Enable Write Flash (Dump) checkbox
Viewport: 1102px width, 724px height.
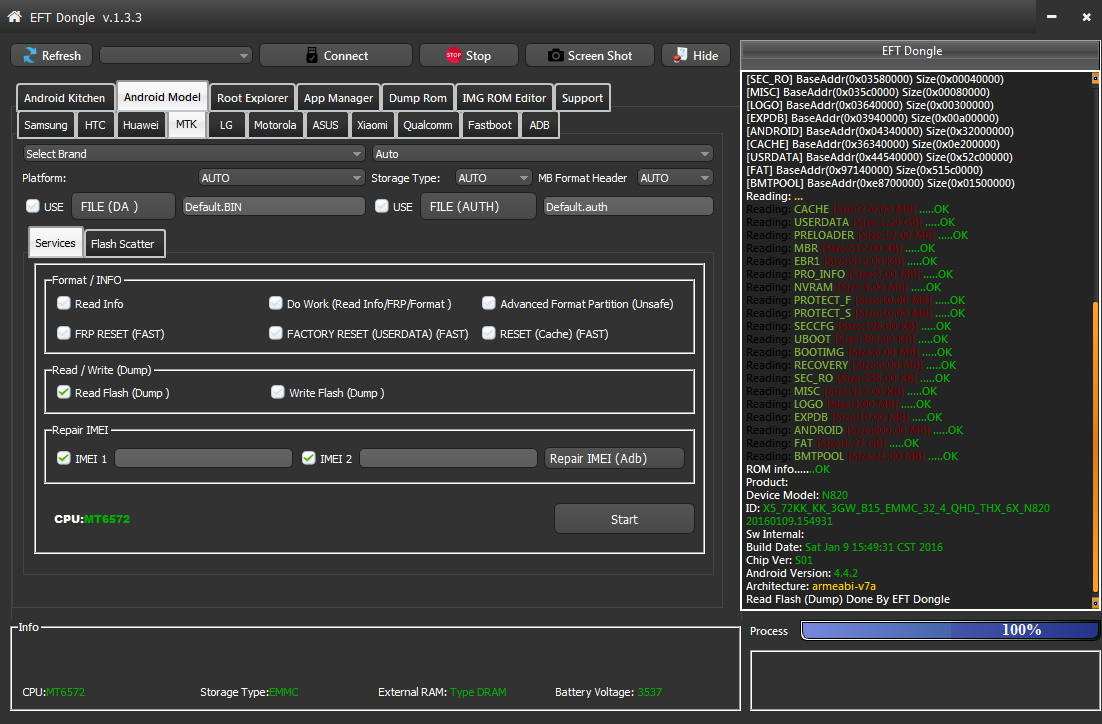(x=278, y=392)
